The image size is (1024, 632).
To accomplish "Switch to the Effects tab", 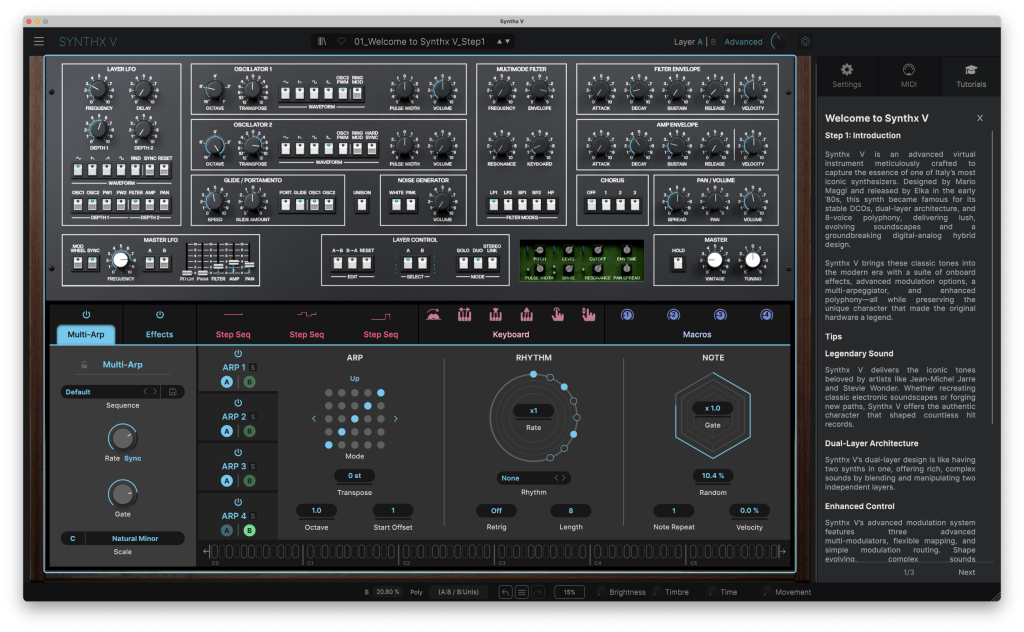I will coord(159,334).
